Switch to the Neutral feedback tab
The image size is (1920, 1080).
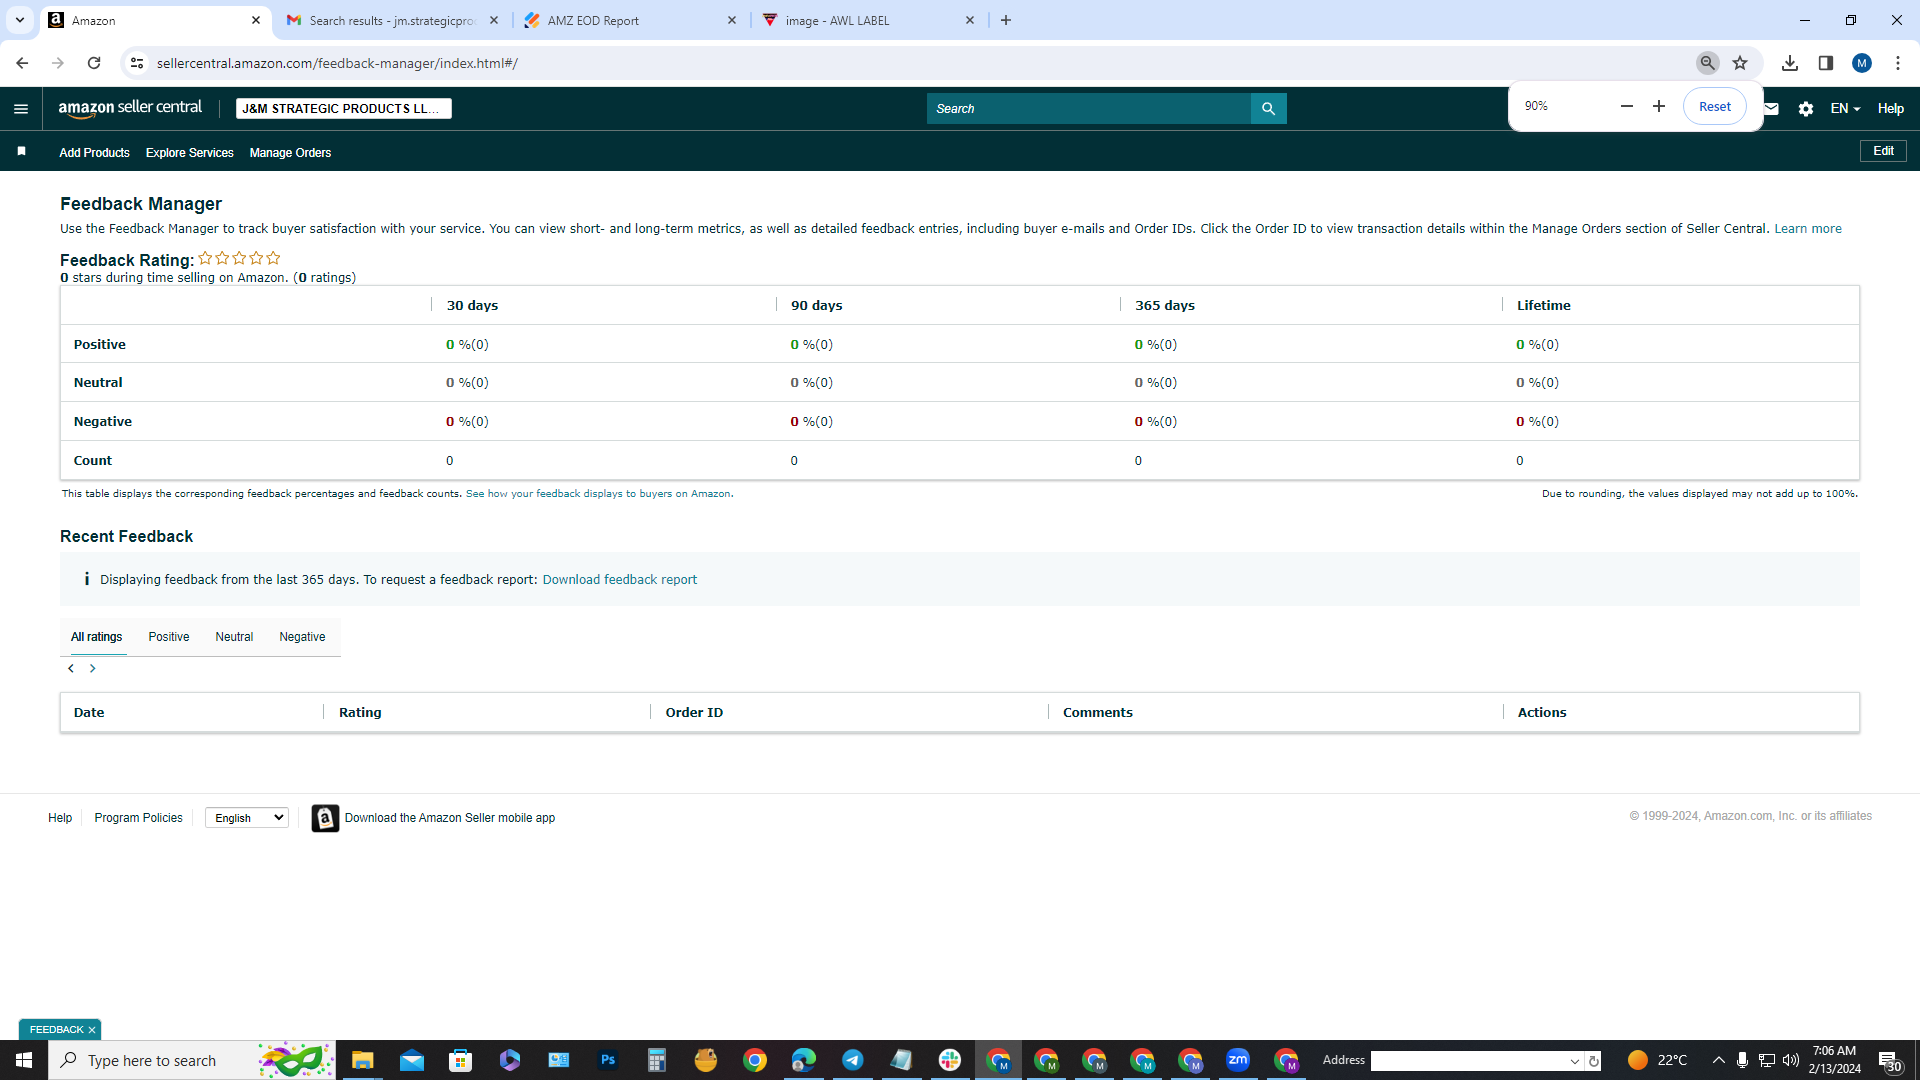[234, 637]
